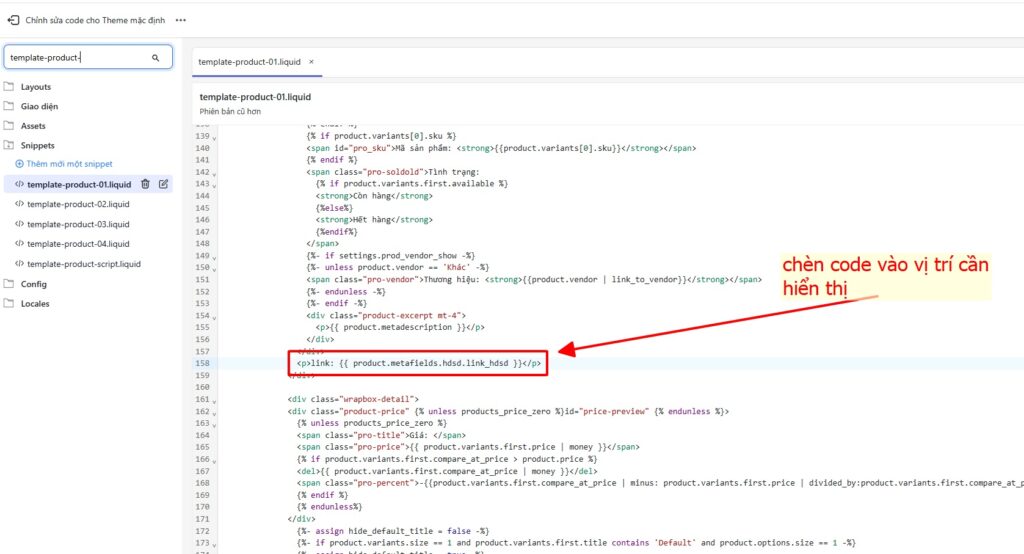Delete template-product-01.liquid with trash icon
This screenshot has height=554, width=1024.
(145, 184)
